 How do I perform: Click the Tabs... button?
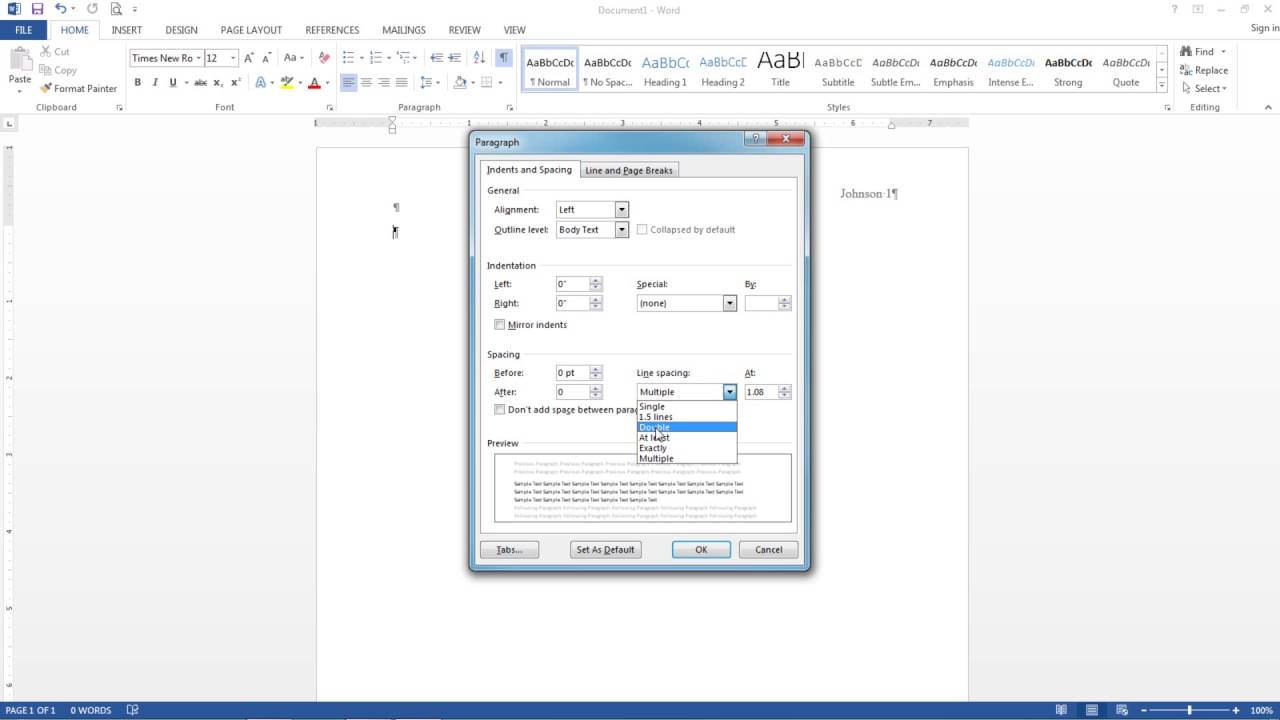(x=509, y=550)
